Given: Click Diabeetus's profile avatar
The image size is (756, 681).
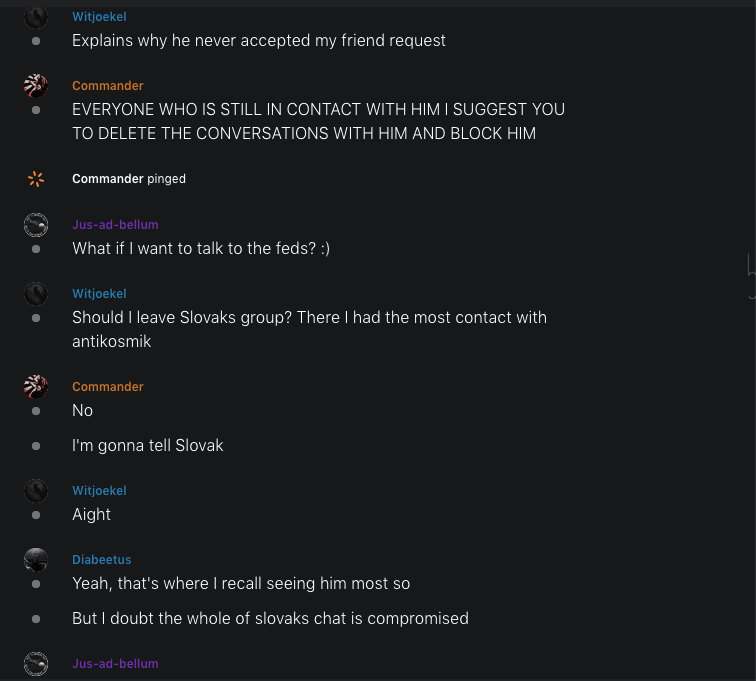Looking at the screenshot, I should [36, 560].
